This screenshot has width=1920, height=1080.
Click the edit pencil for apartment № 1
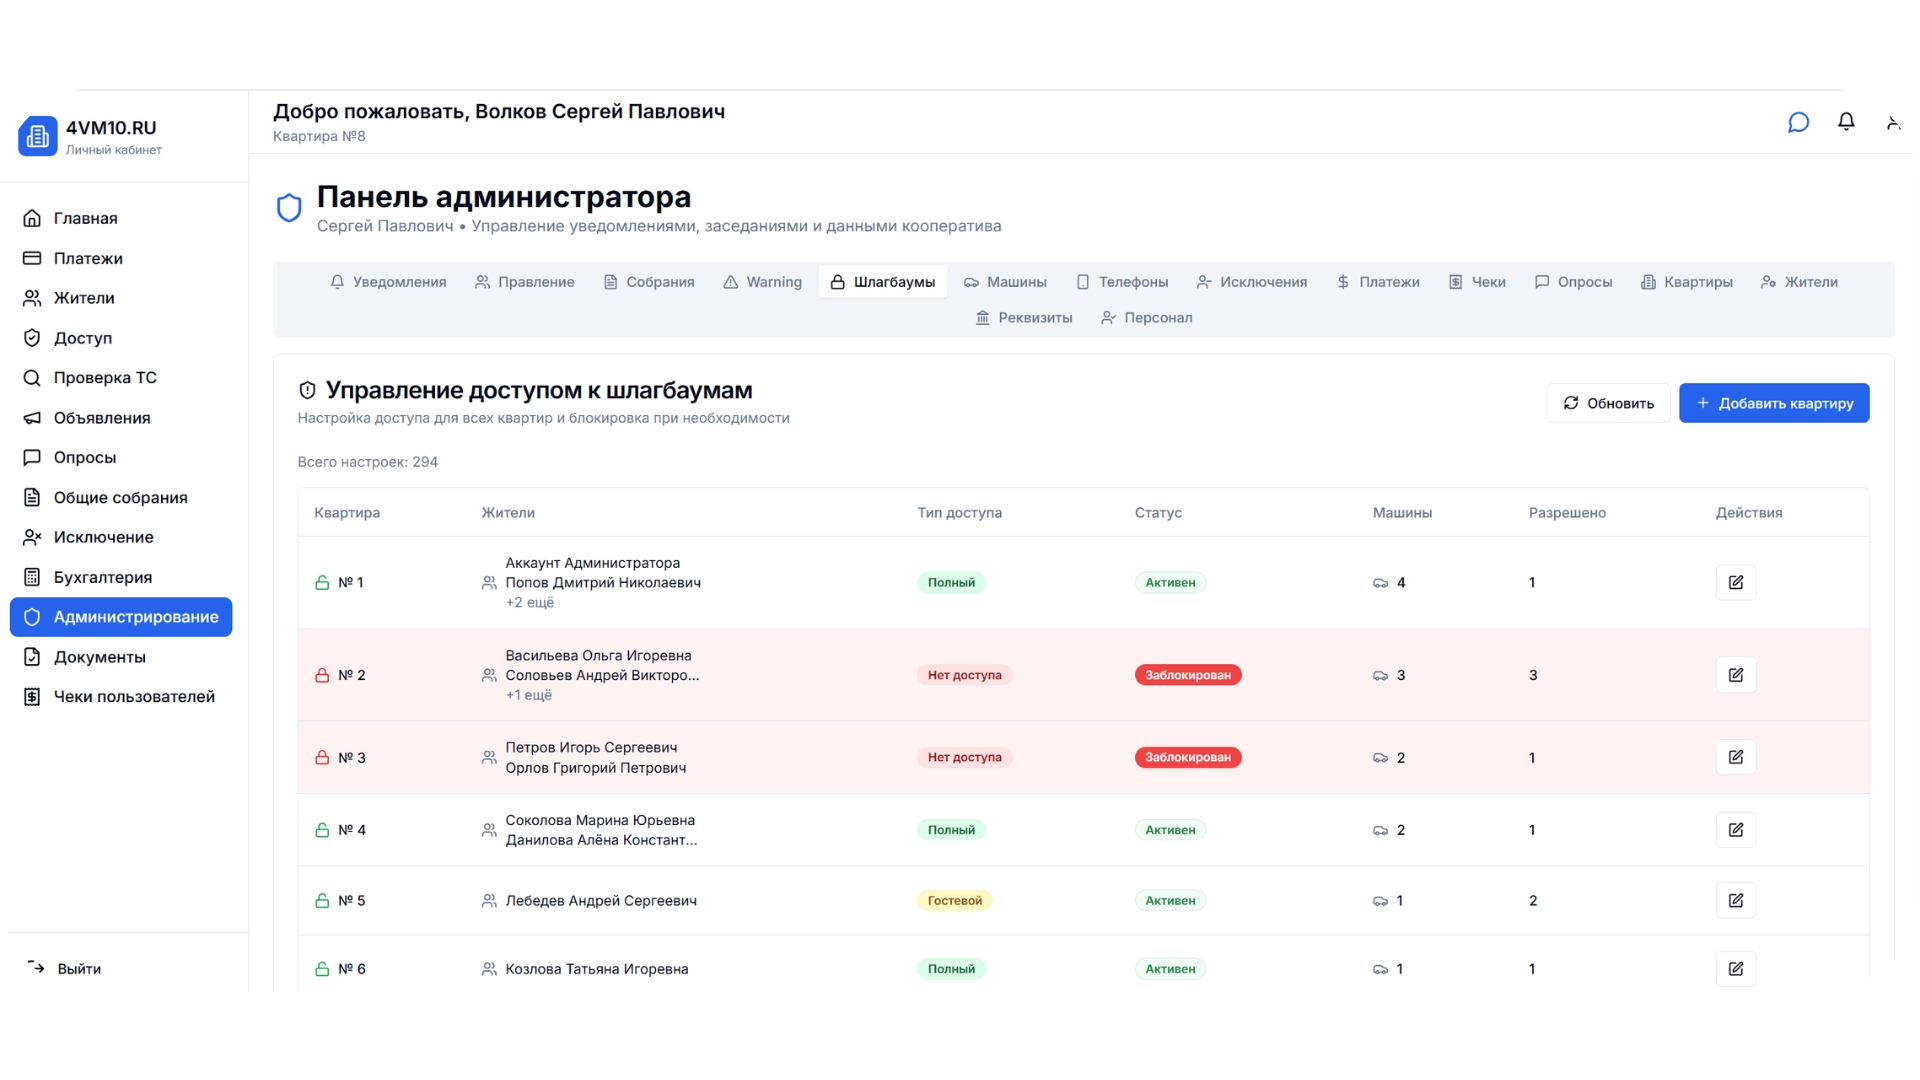click(1736, 582)
